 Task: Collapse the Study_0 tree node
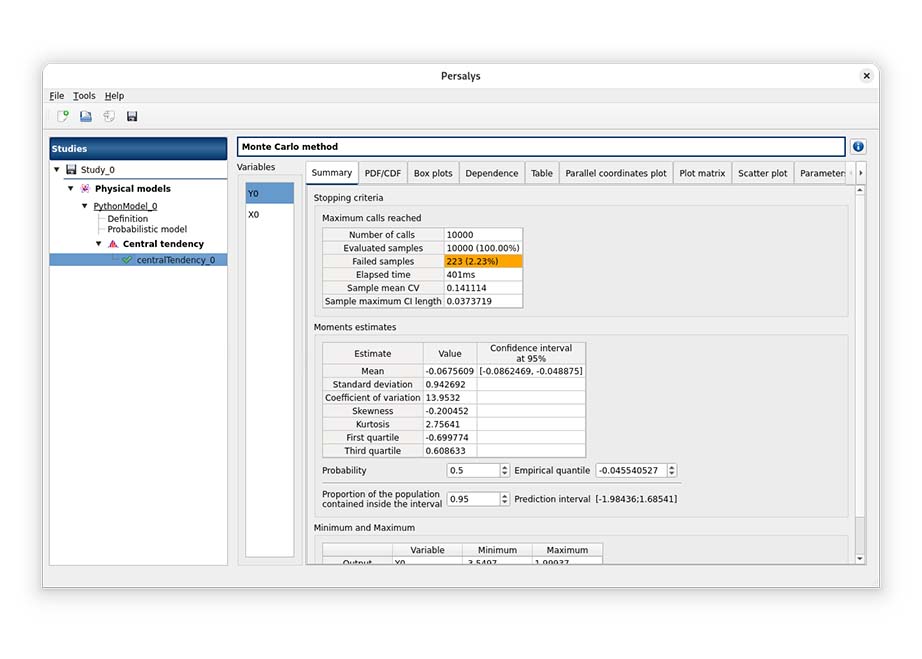57,170
